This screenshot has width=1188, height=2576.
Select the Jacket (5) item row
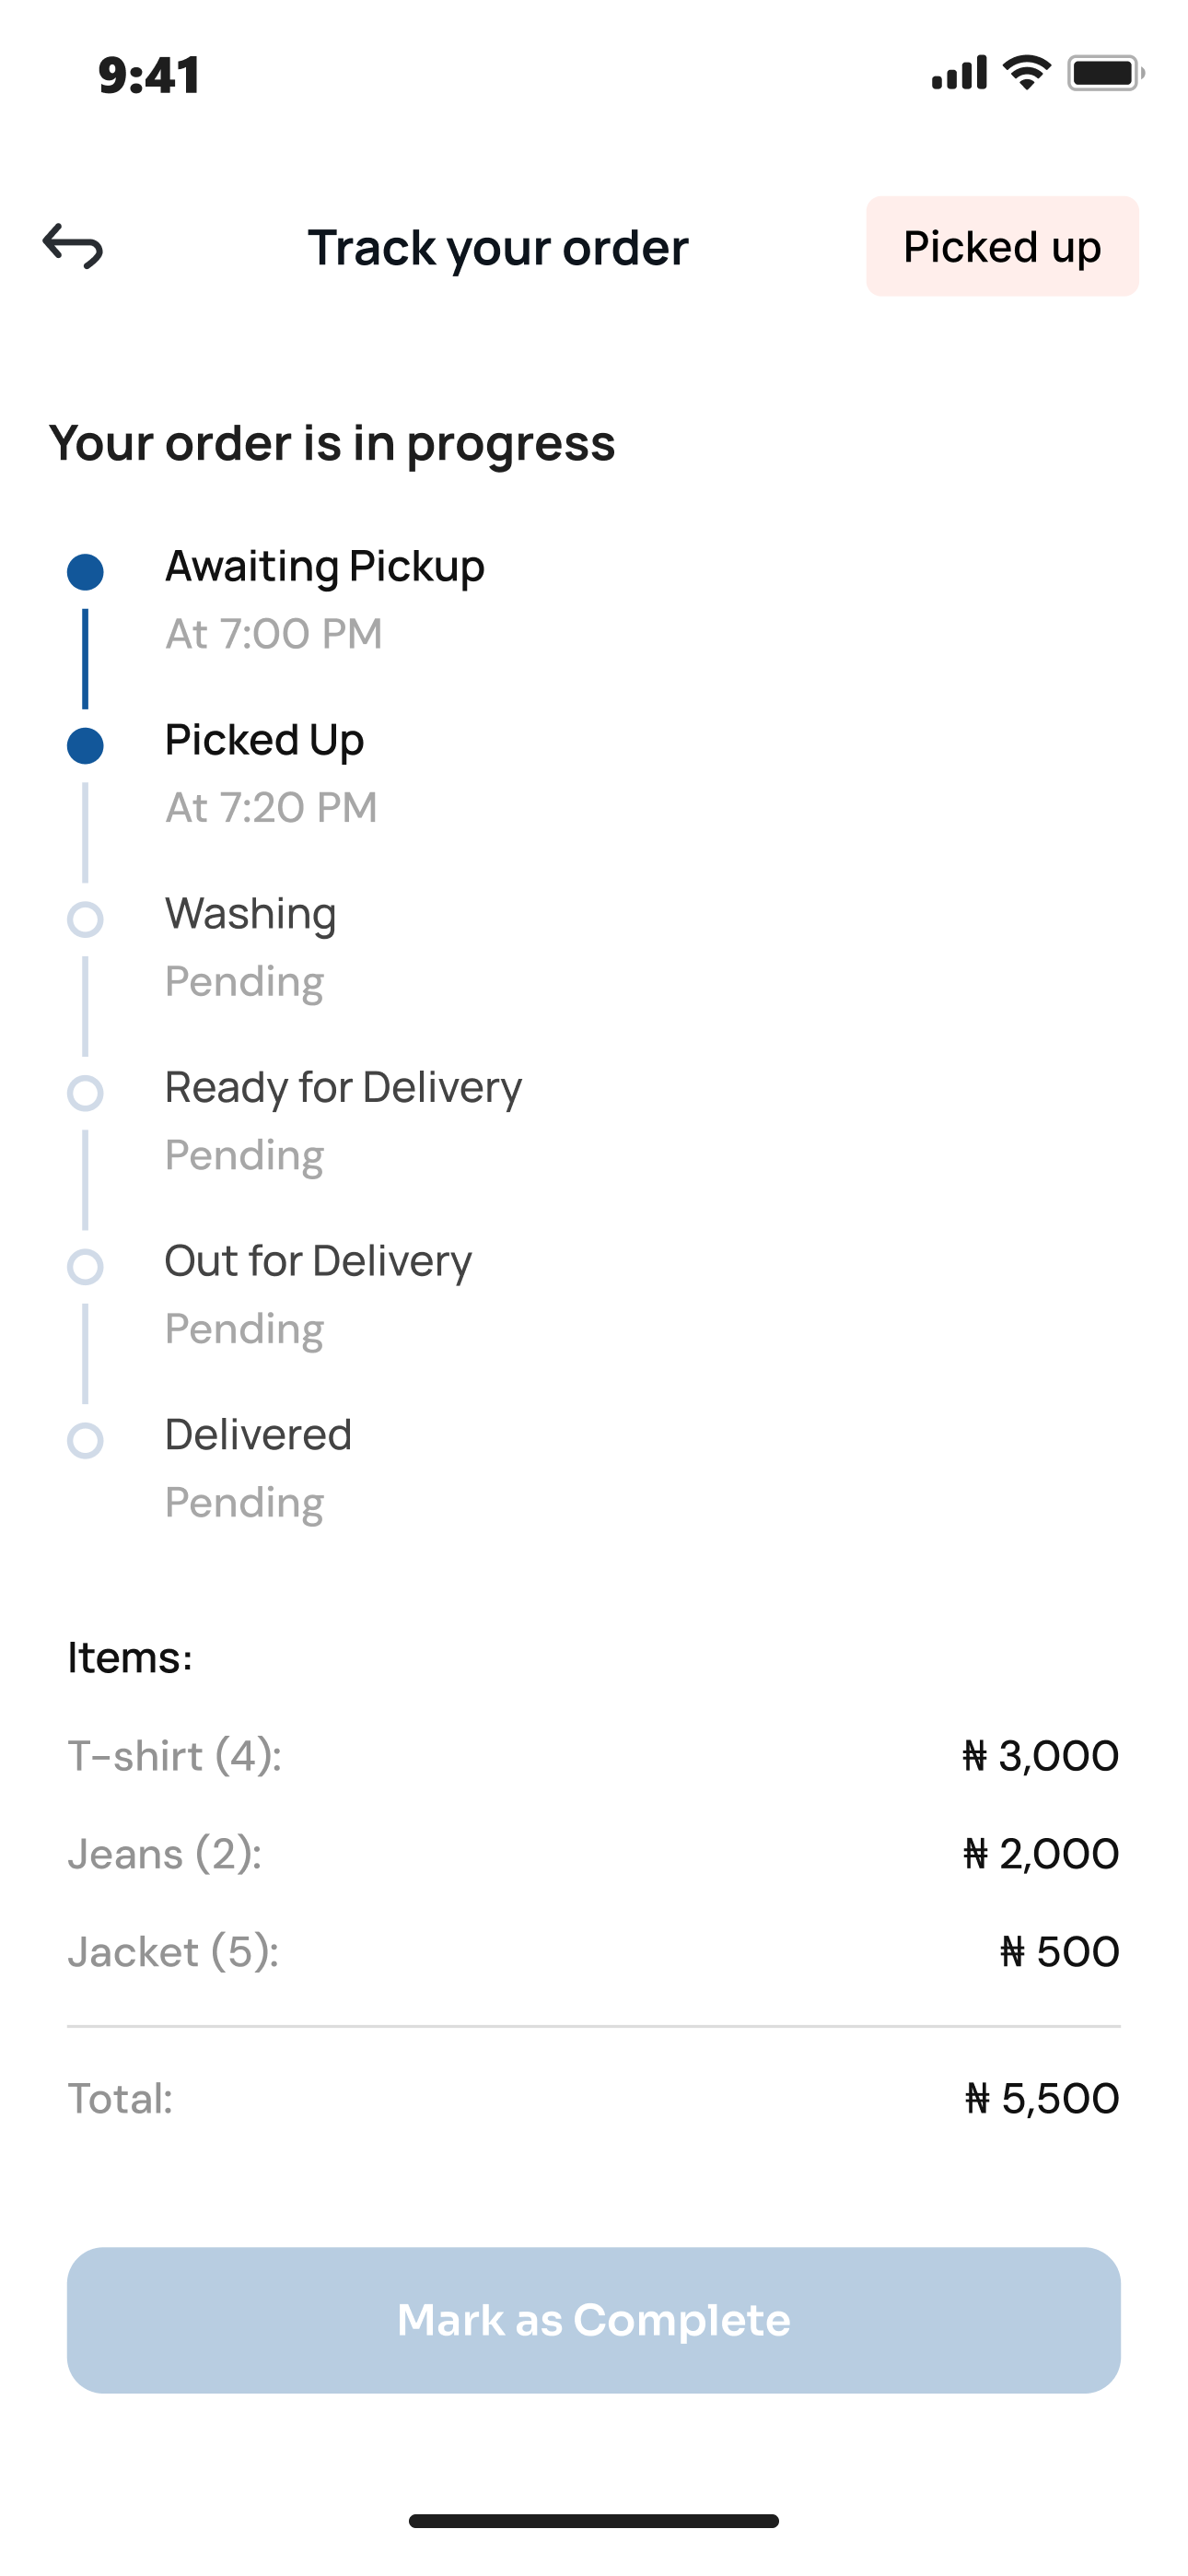coord(594,1952)
